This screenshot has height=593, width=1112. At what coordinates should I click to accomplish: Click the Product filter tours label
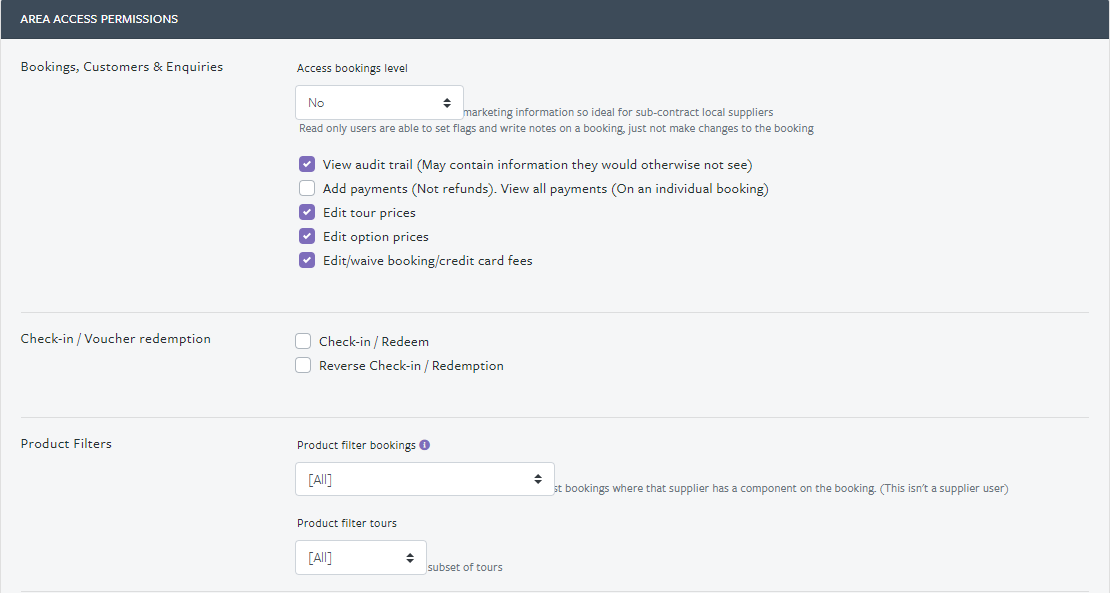coord(347,523)
